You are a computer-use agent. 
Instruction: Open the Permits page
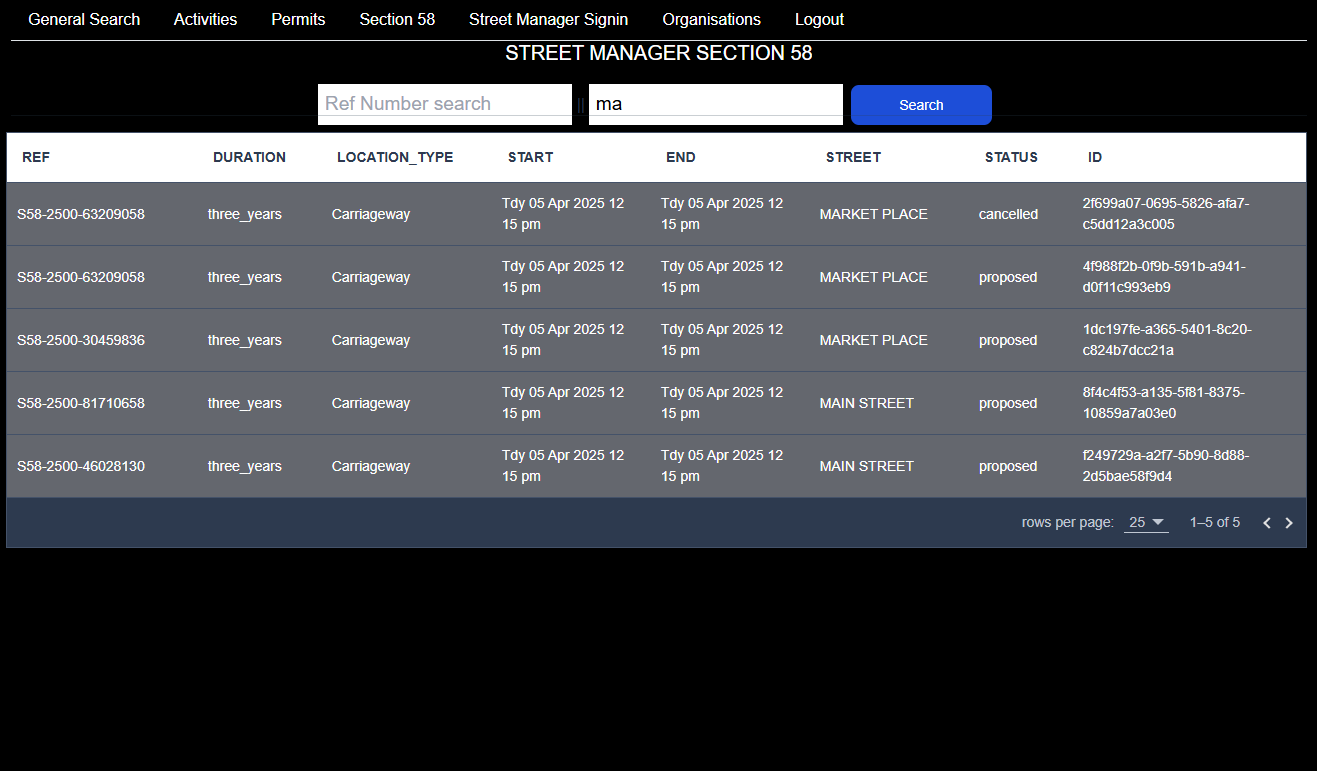298,20
